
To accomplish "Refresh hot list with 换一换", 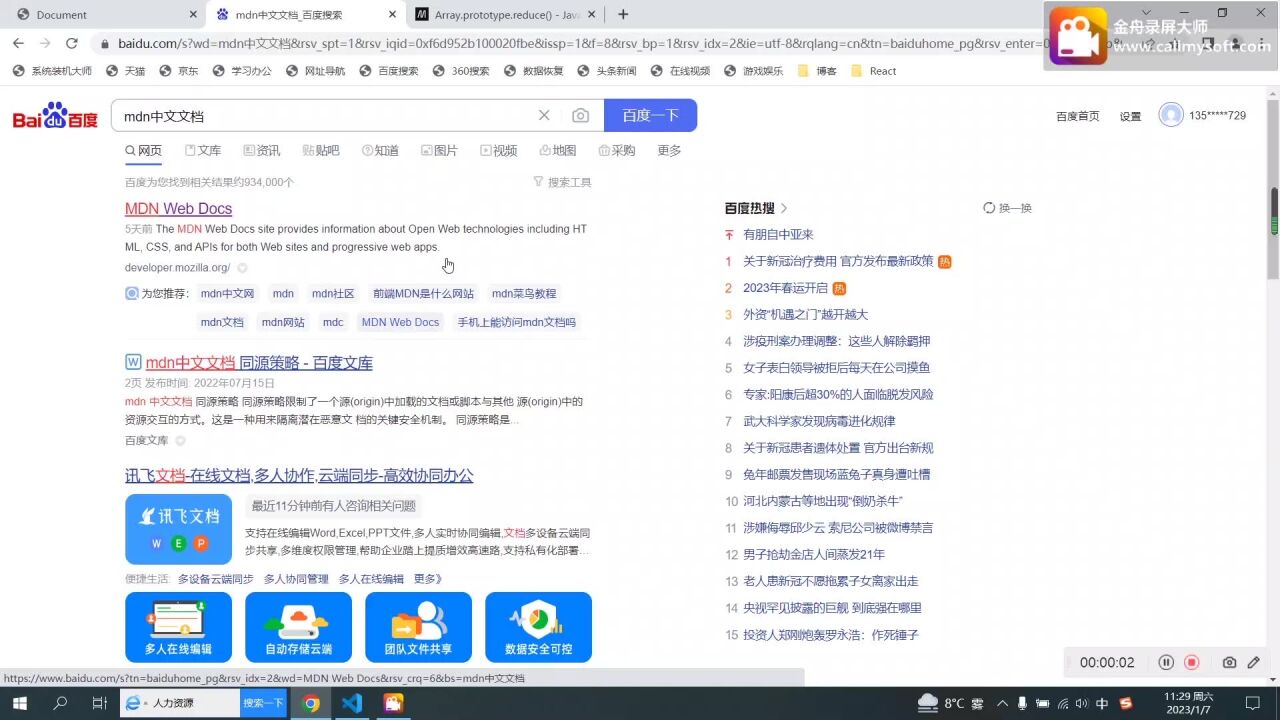I will click(x=1007, y=208).
